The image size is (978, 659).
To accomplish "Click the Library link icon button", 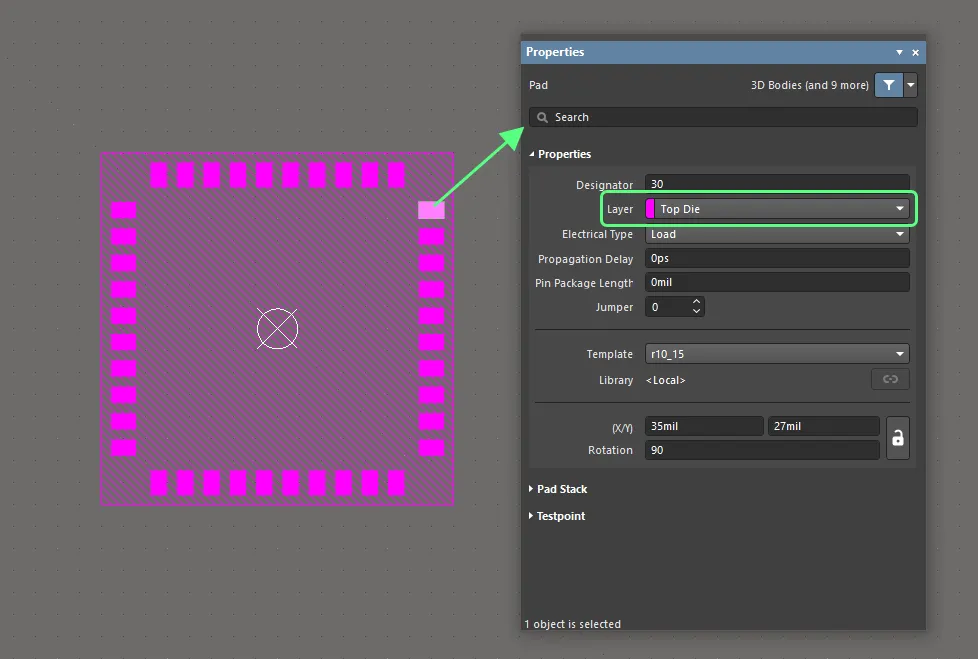I will (x=889, y=379).
